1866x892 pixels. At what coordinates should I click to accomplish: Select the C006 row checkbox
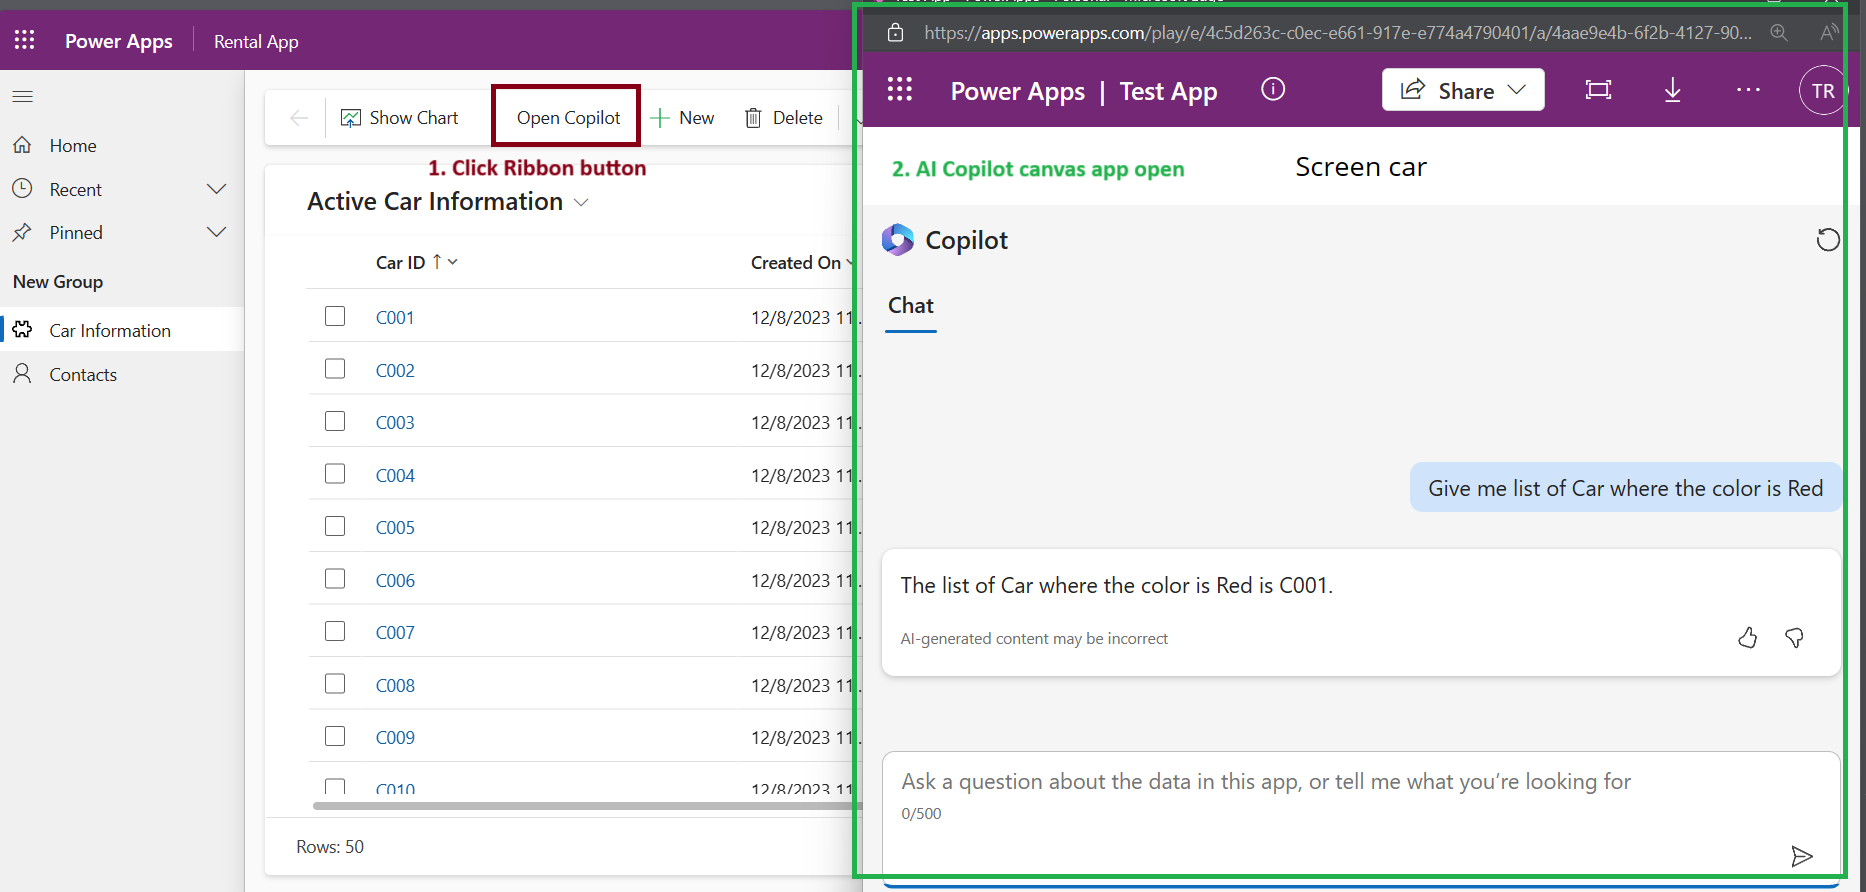335,579
